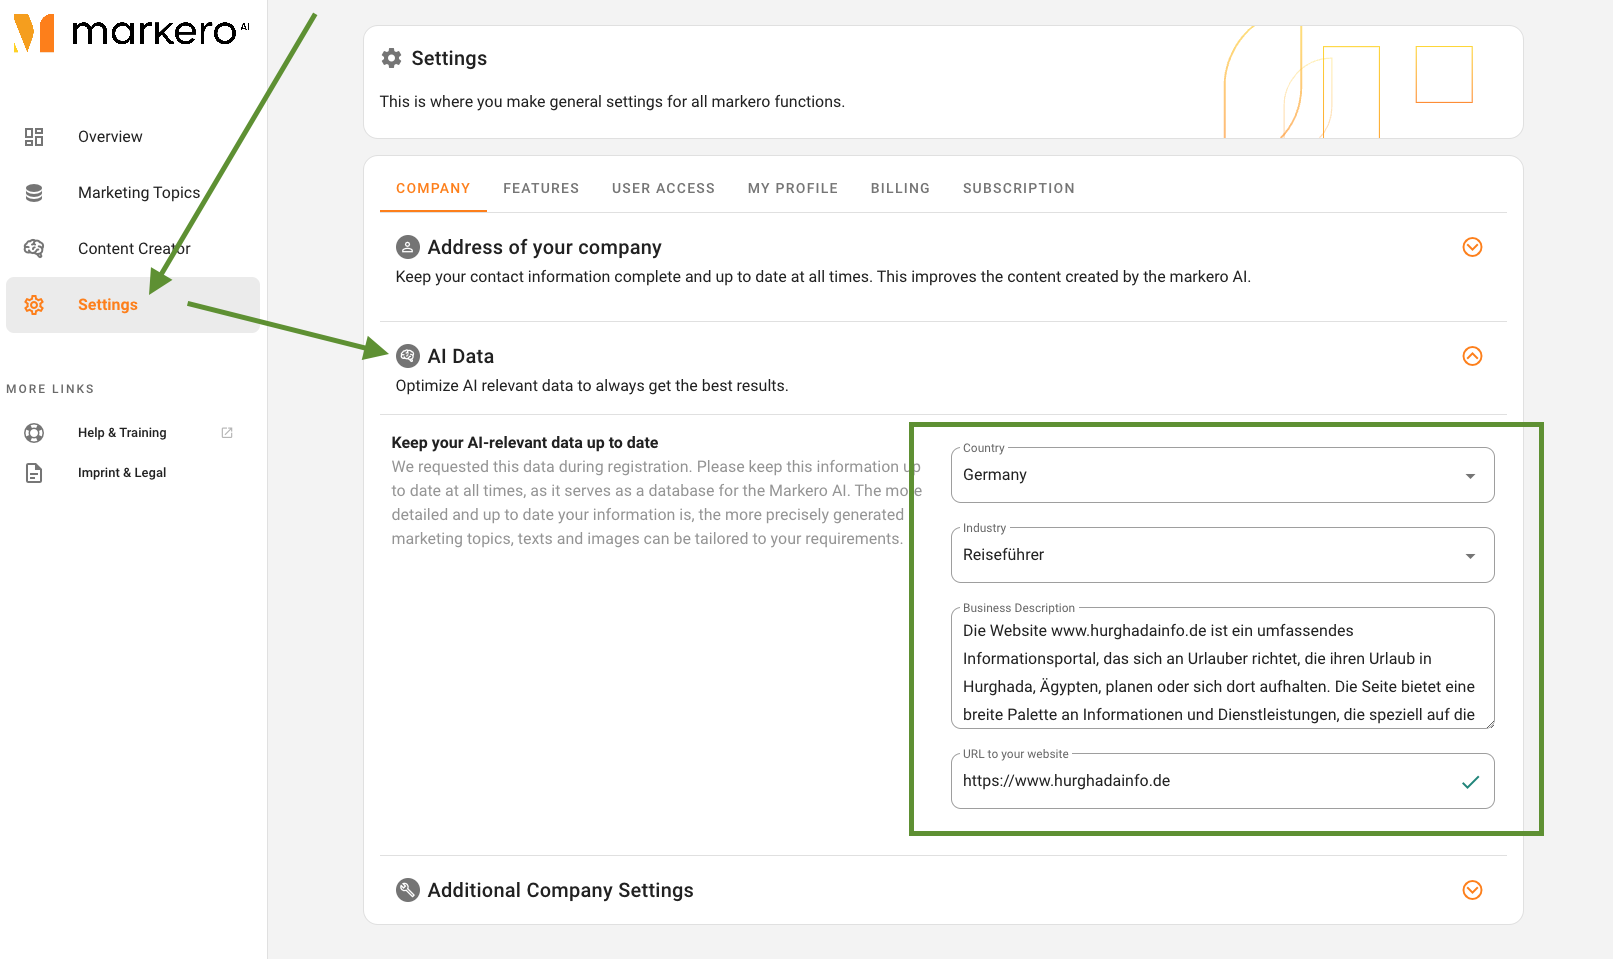Open the Overview dashboard icon

pos(34,137)
